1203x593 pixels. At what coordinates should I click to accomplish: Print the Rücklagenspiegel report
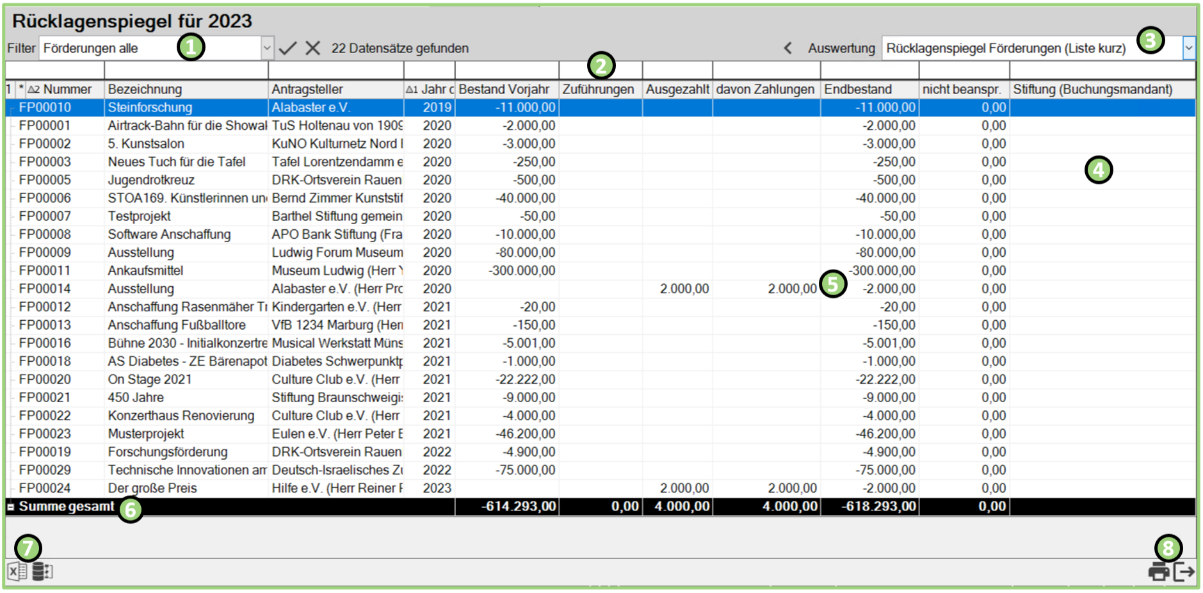[x=1158, y=572]
